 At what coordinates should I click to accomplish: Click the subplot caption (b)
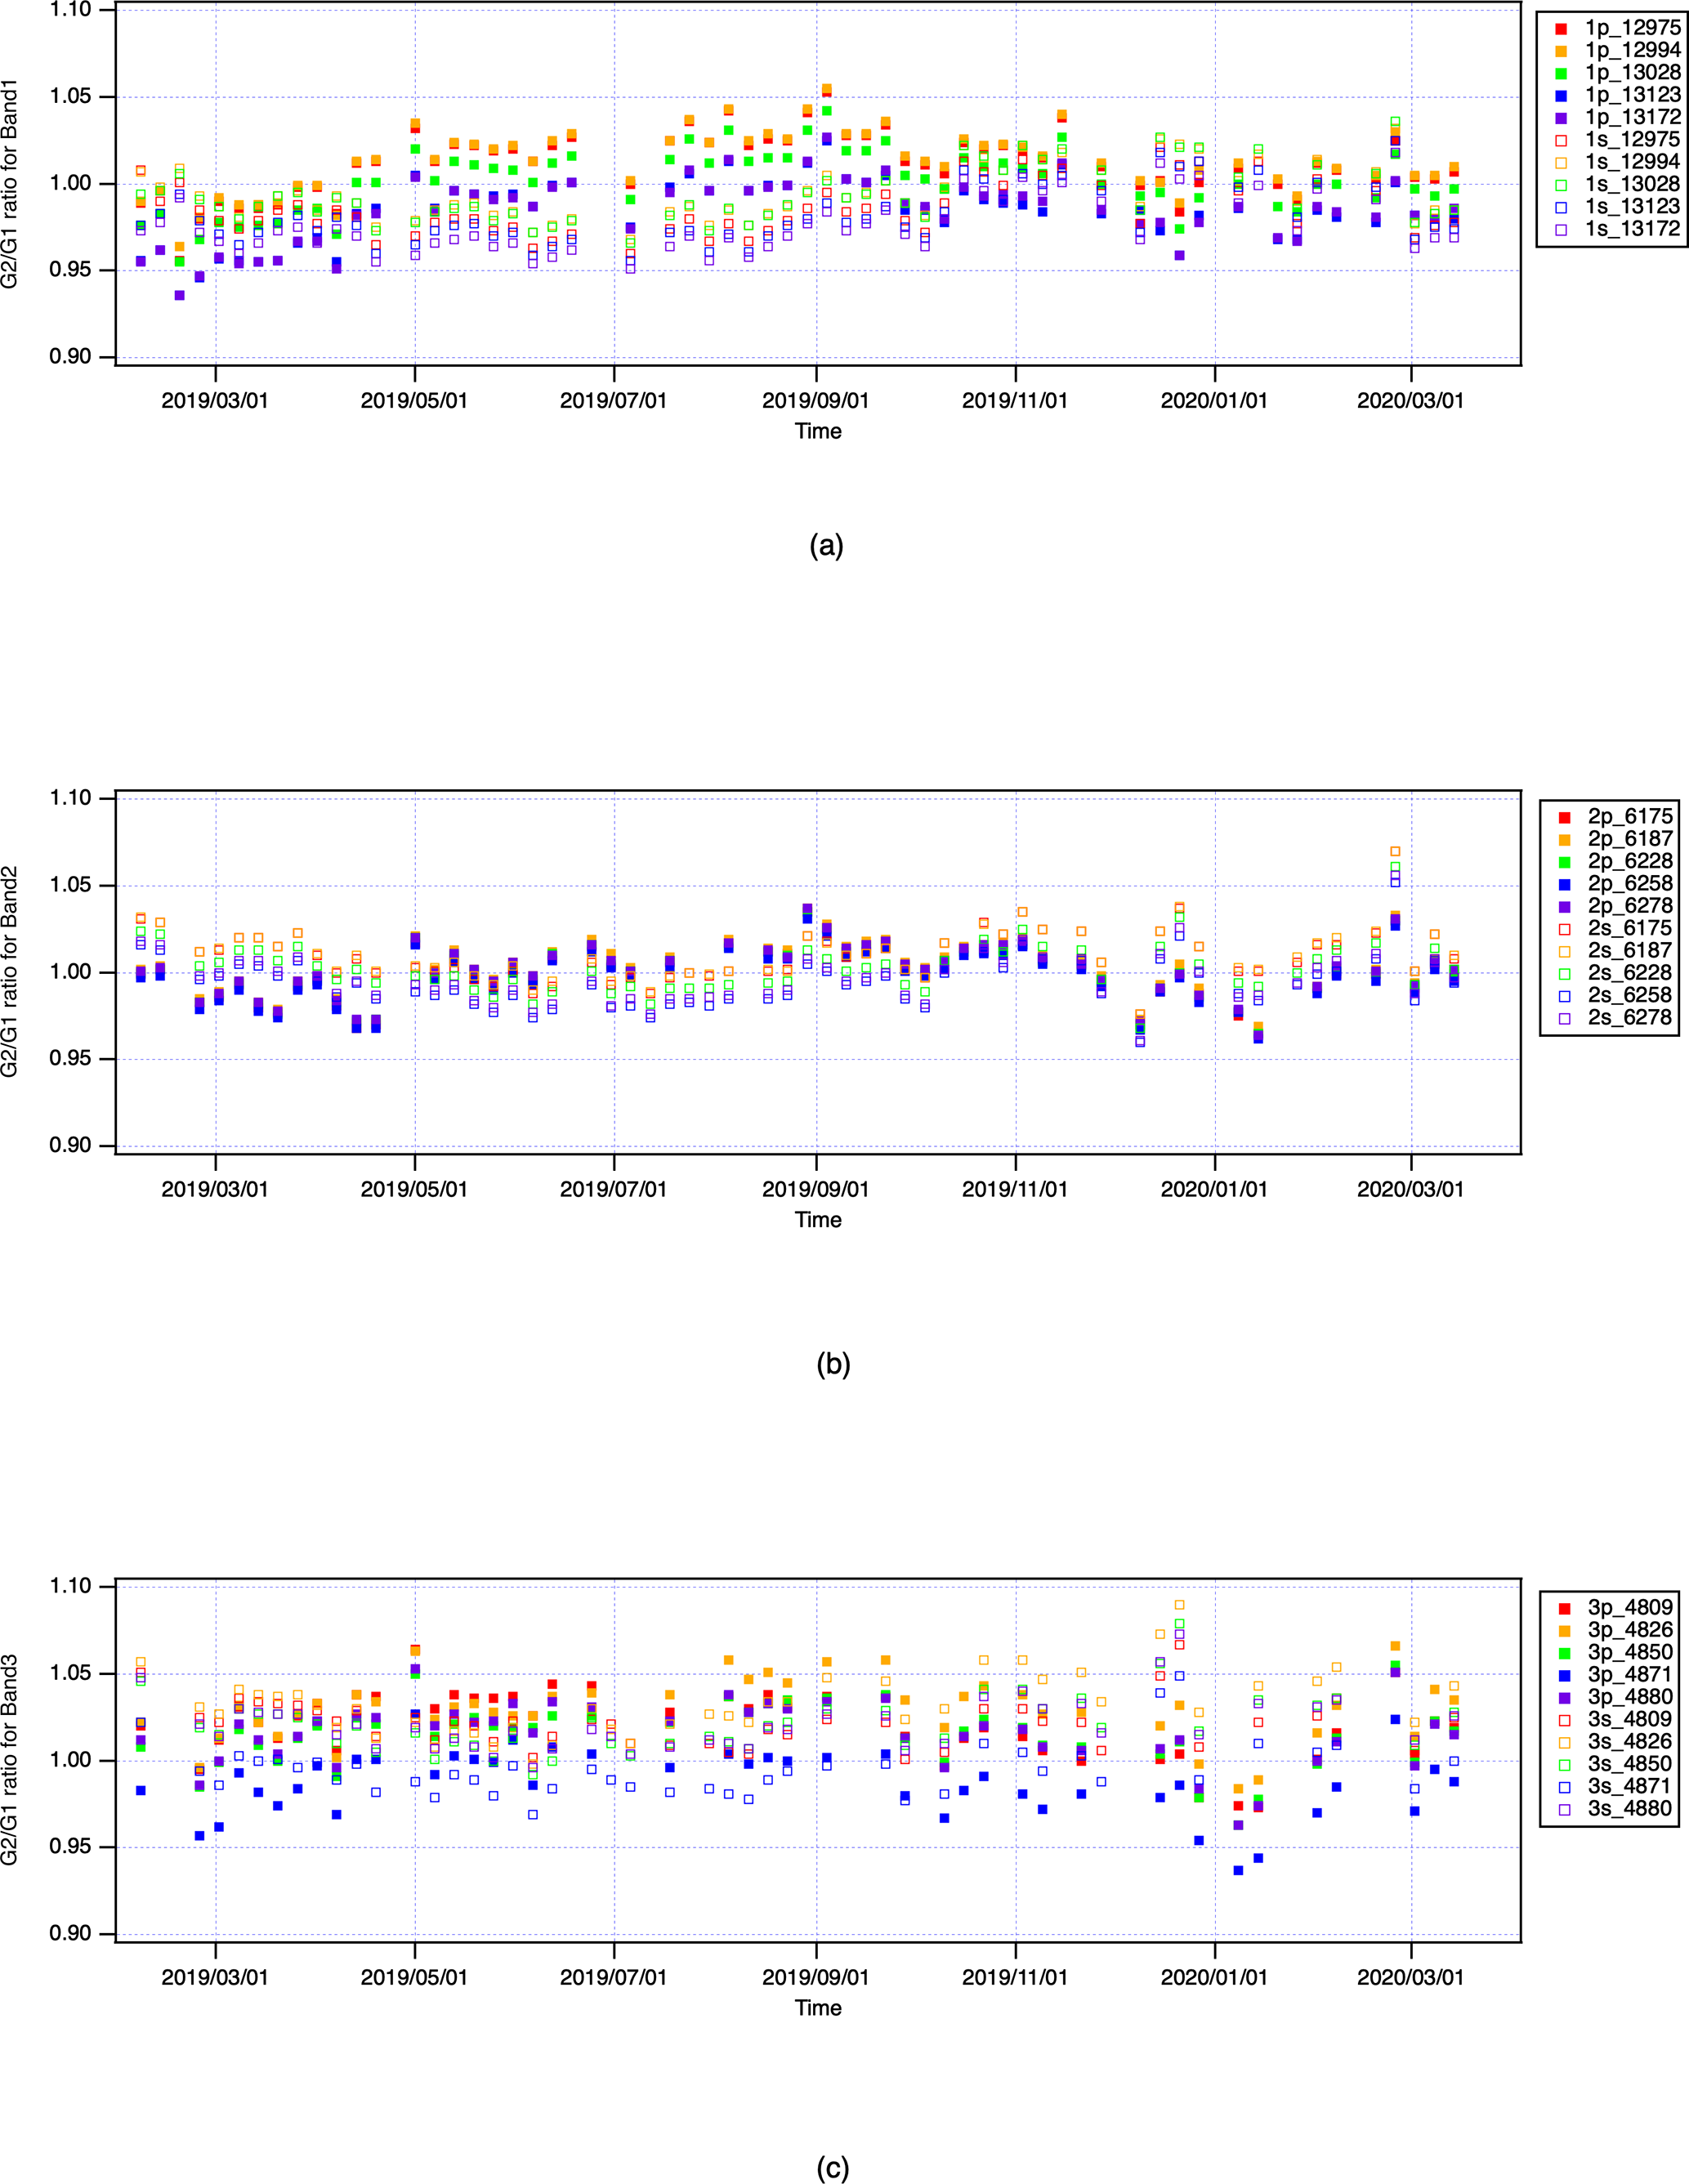click(x=833, y=1365)
